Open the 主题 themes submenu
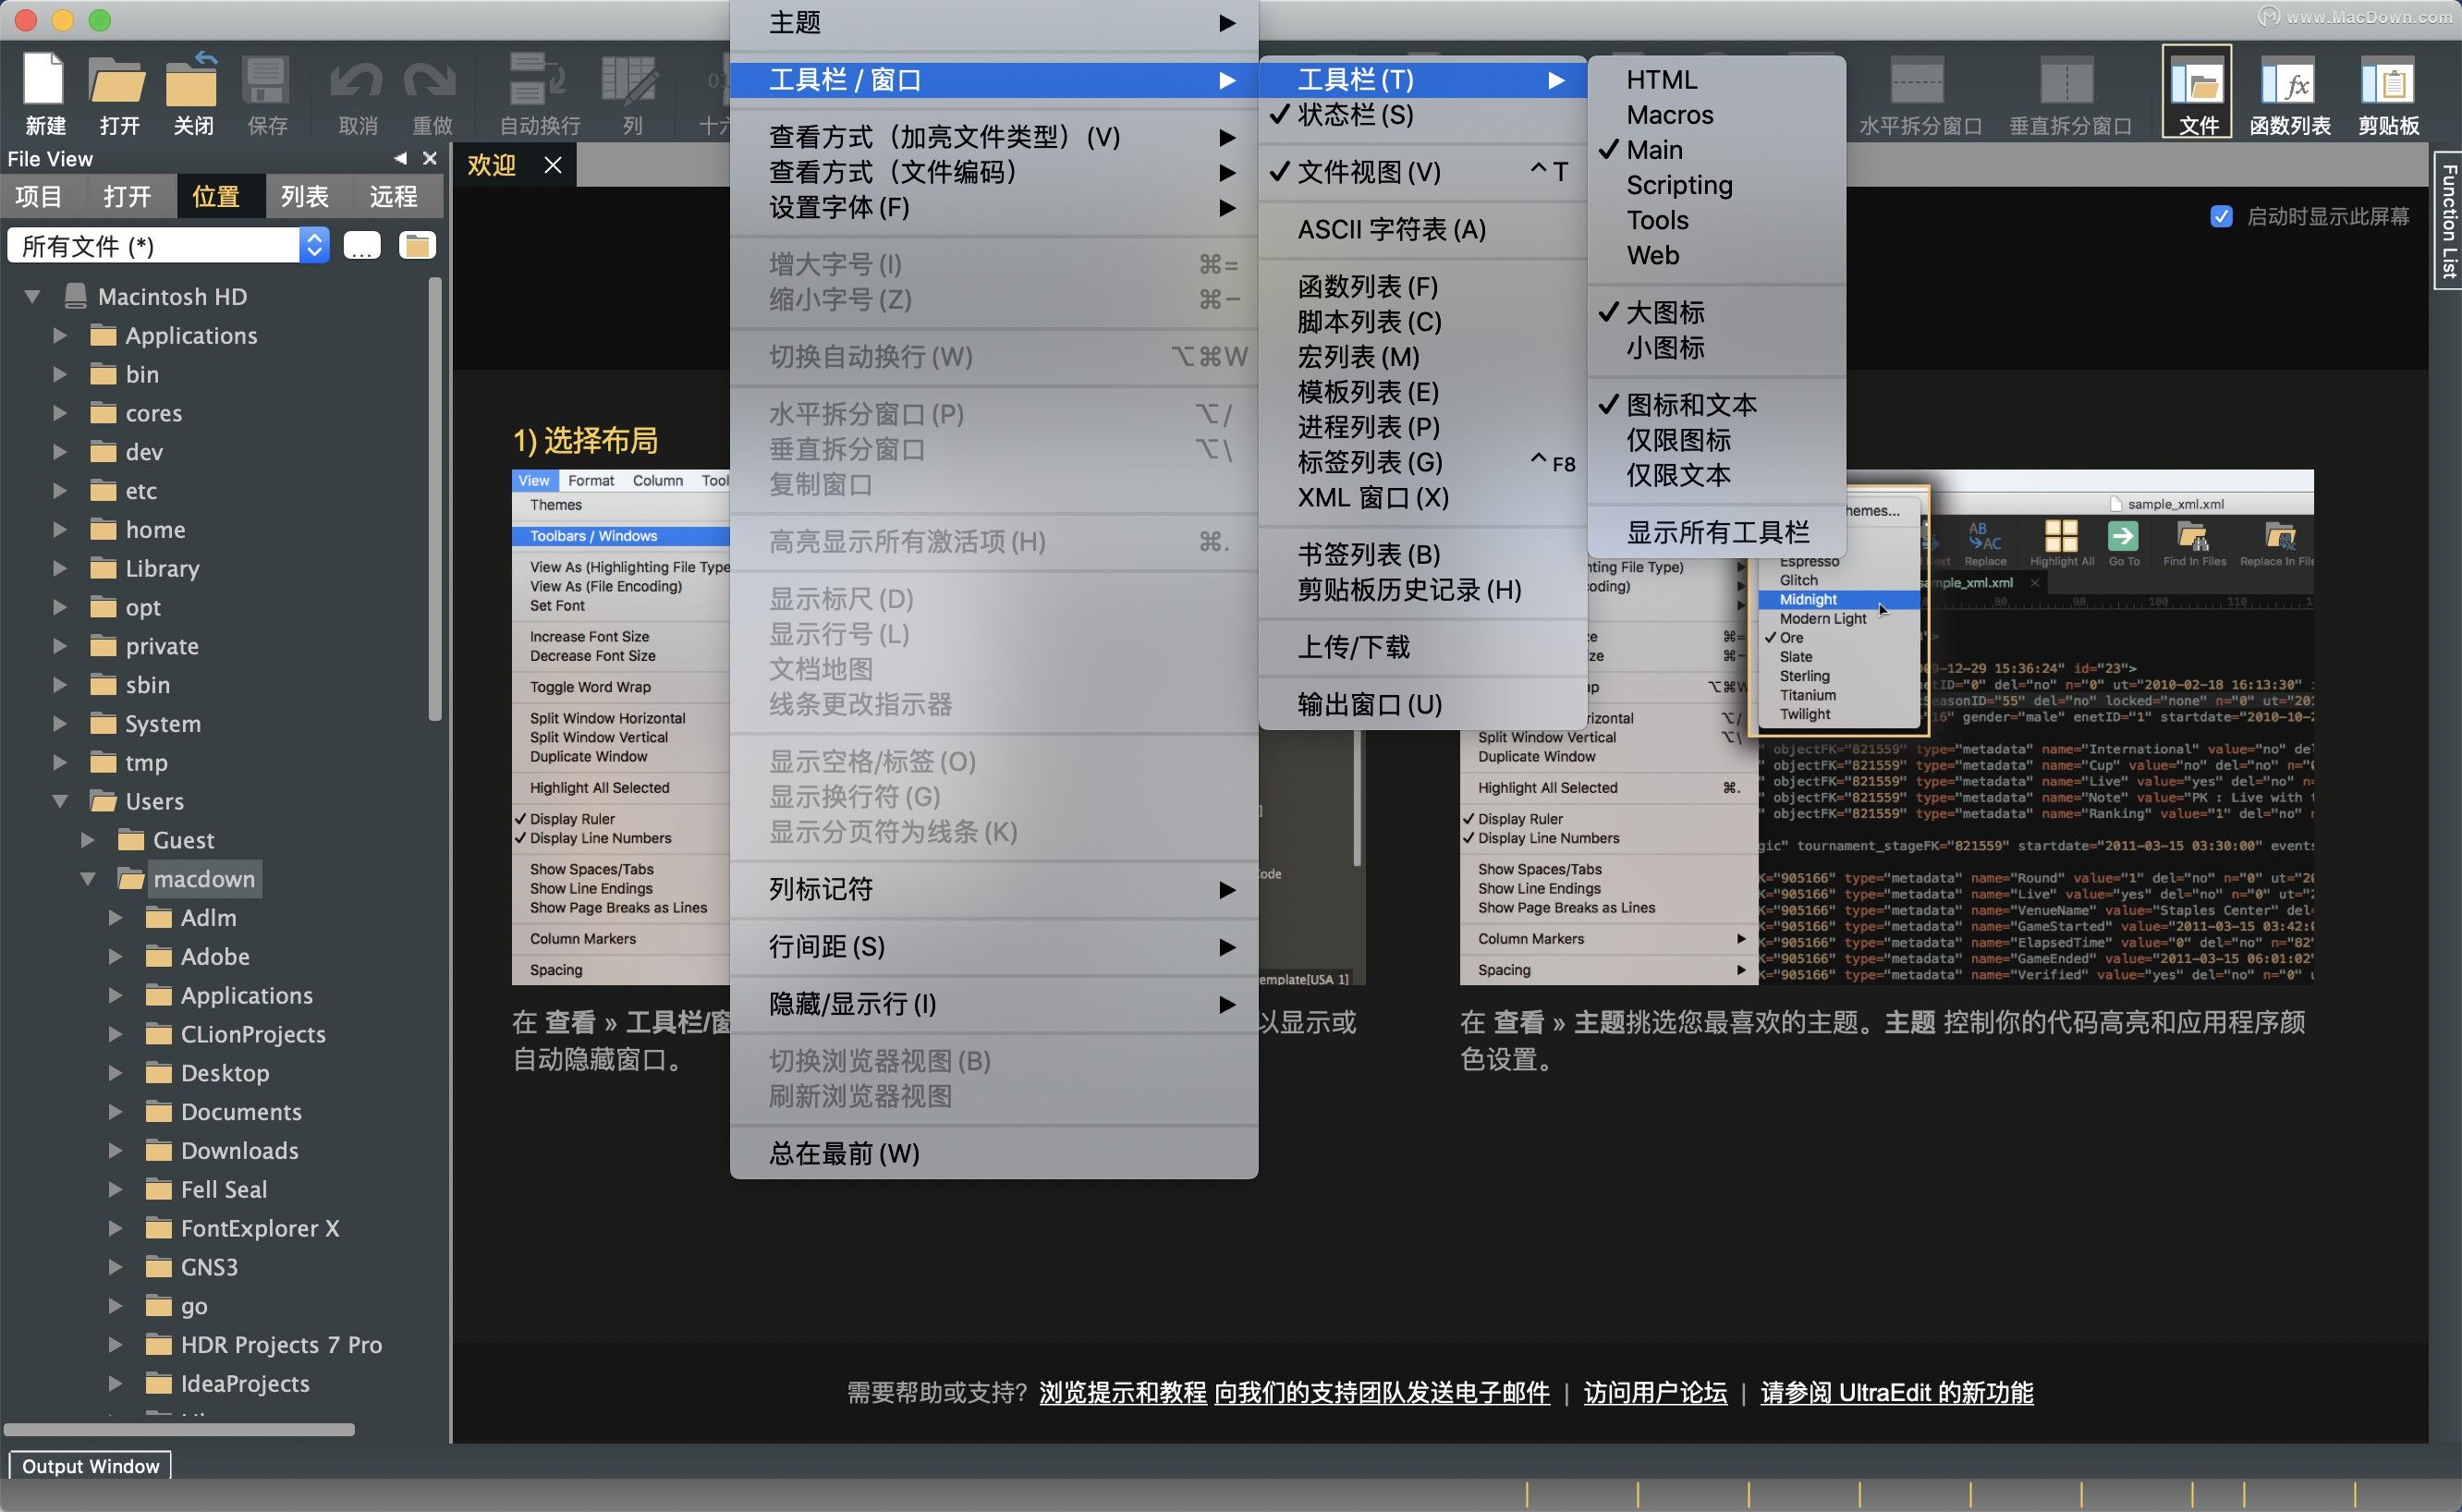 click(x=994, y=22)
